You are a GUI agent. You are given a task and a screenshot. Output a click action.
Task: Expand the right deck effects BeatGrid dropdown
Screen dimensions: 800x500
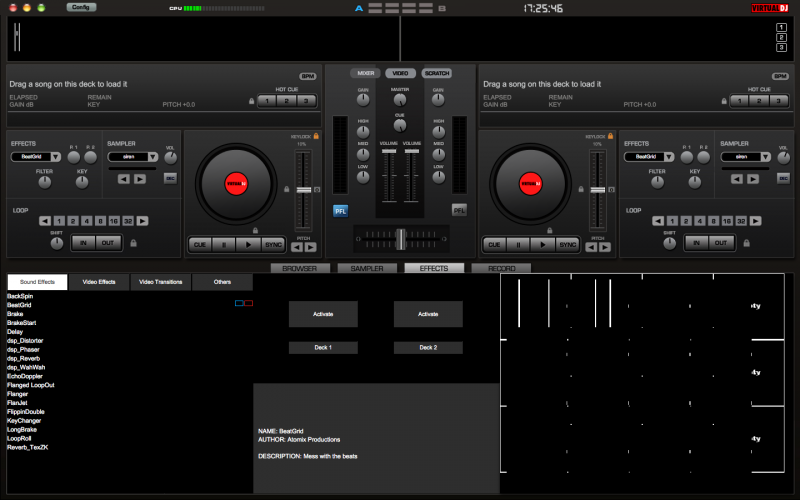669,157
